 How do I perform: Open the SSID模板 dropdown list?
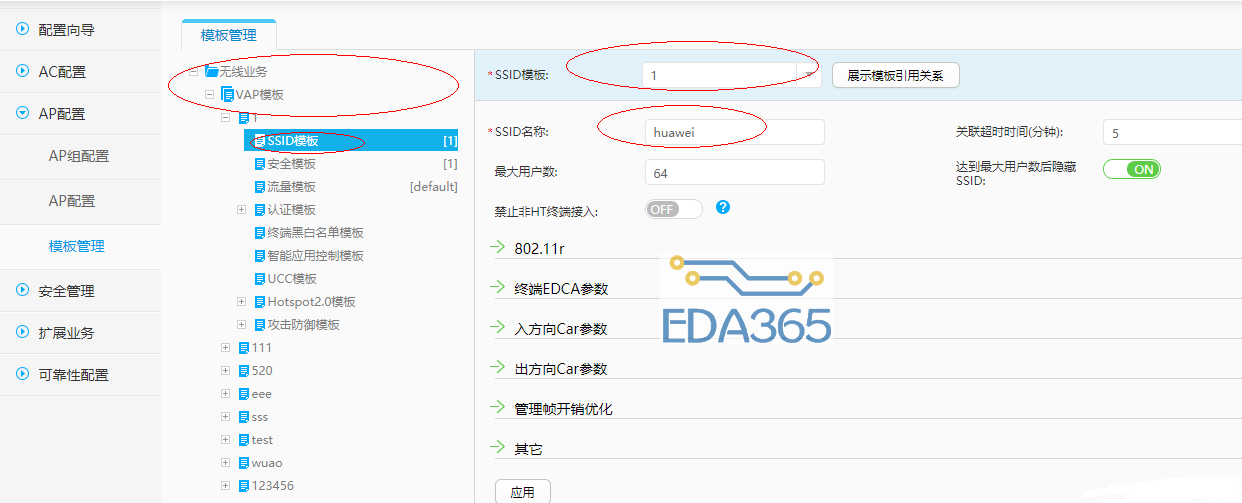click(810, 75)
